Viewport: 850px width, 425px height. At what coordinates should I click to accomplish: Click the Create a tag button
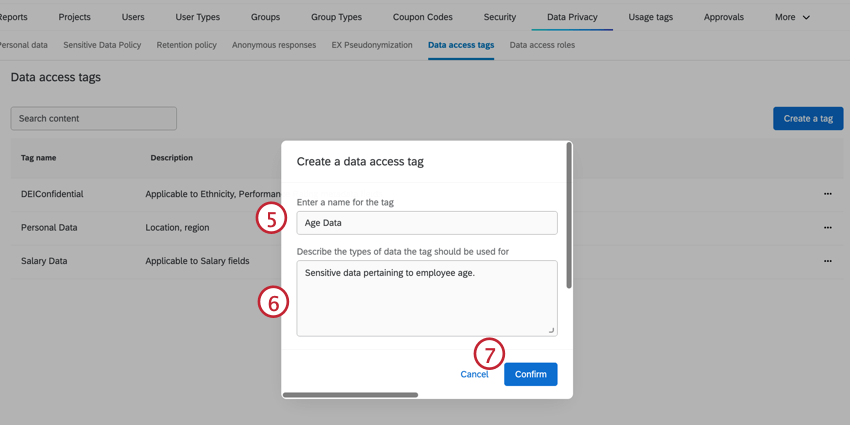tap(807, 118)
